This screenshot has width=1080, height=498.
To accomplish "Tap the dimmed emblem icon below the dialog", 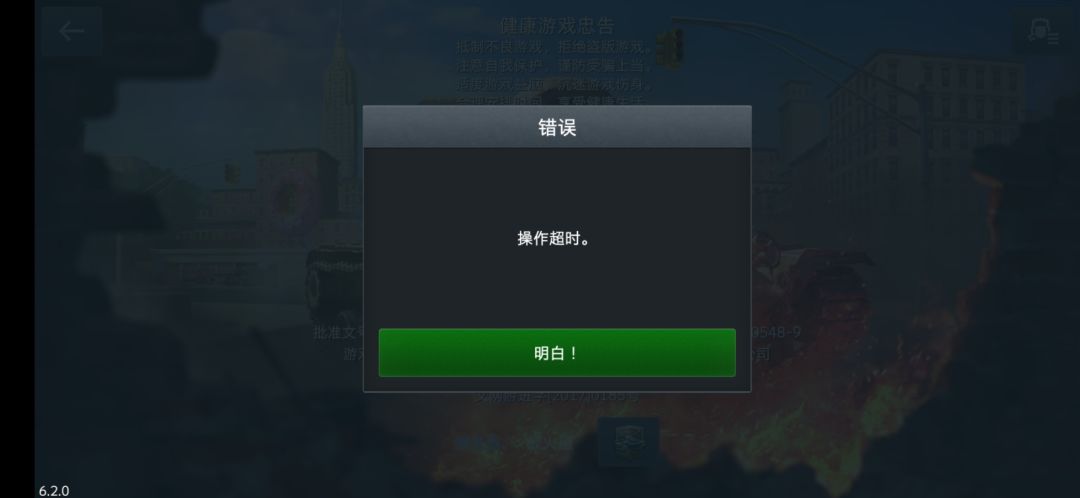I will [x=628, y=442].
